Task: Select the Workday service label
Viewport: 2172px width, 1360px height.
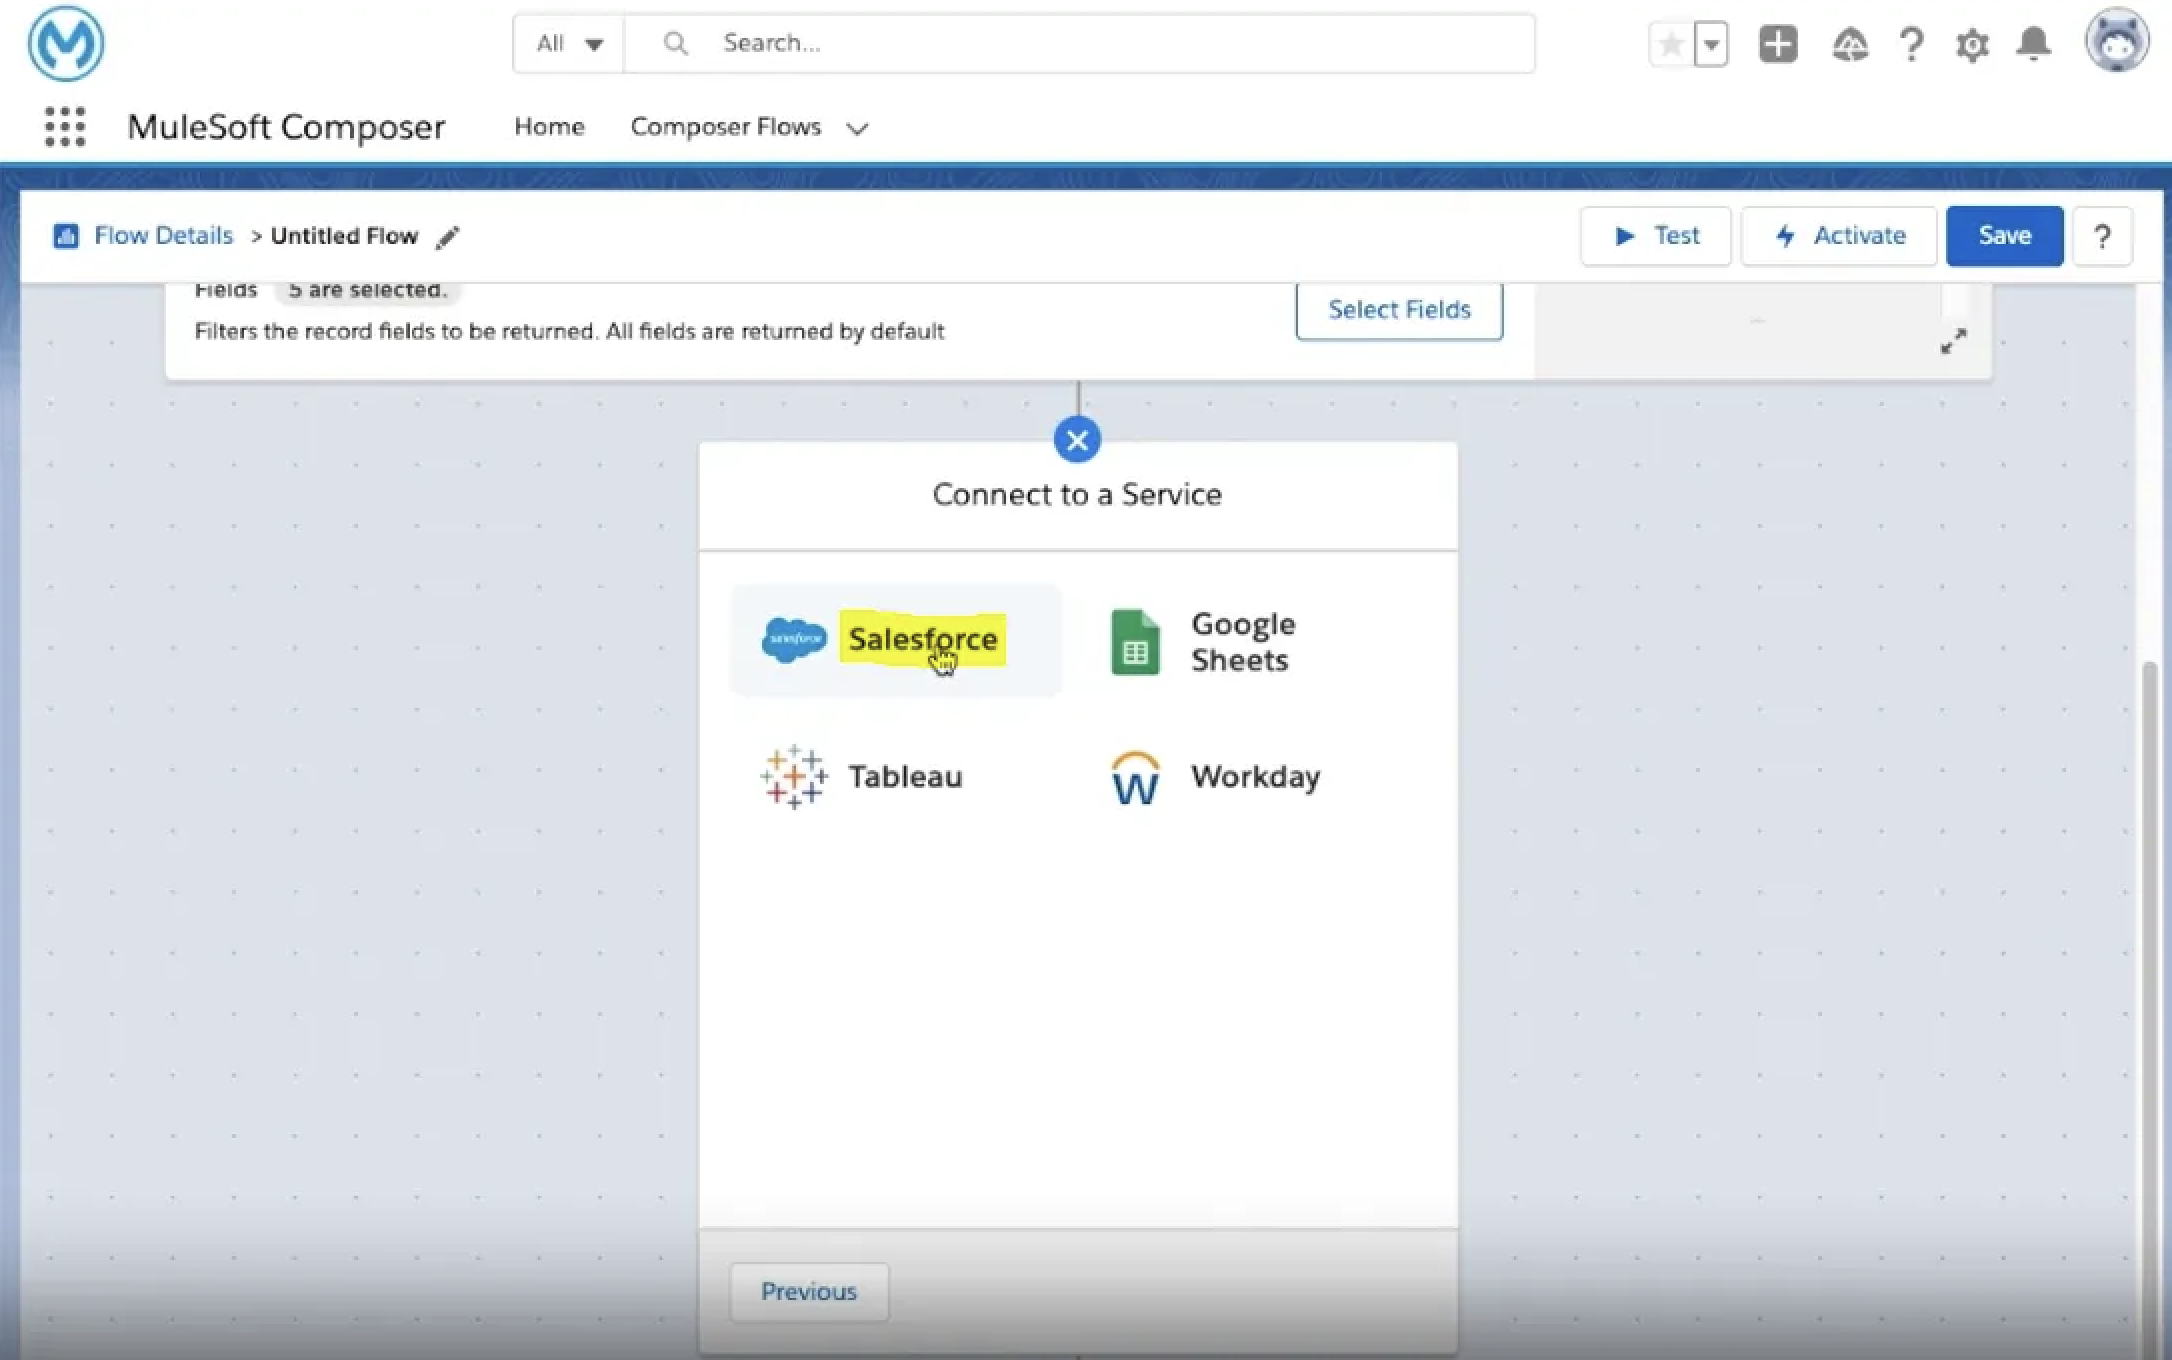Action: pos(1255,777)
